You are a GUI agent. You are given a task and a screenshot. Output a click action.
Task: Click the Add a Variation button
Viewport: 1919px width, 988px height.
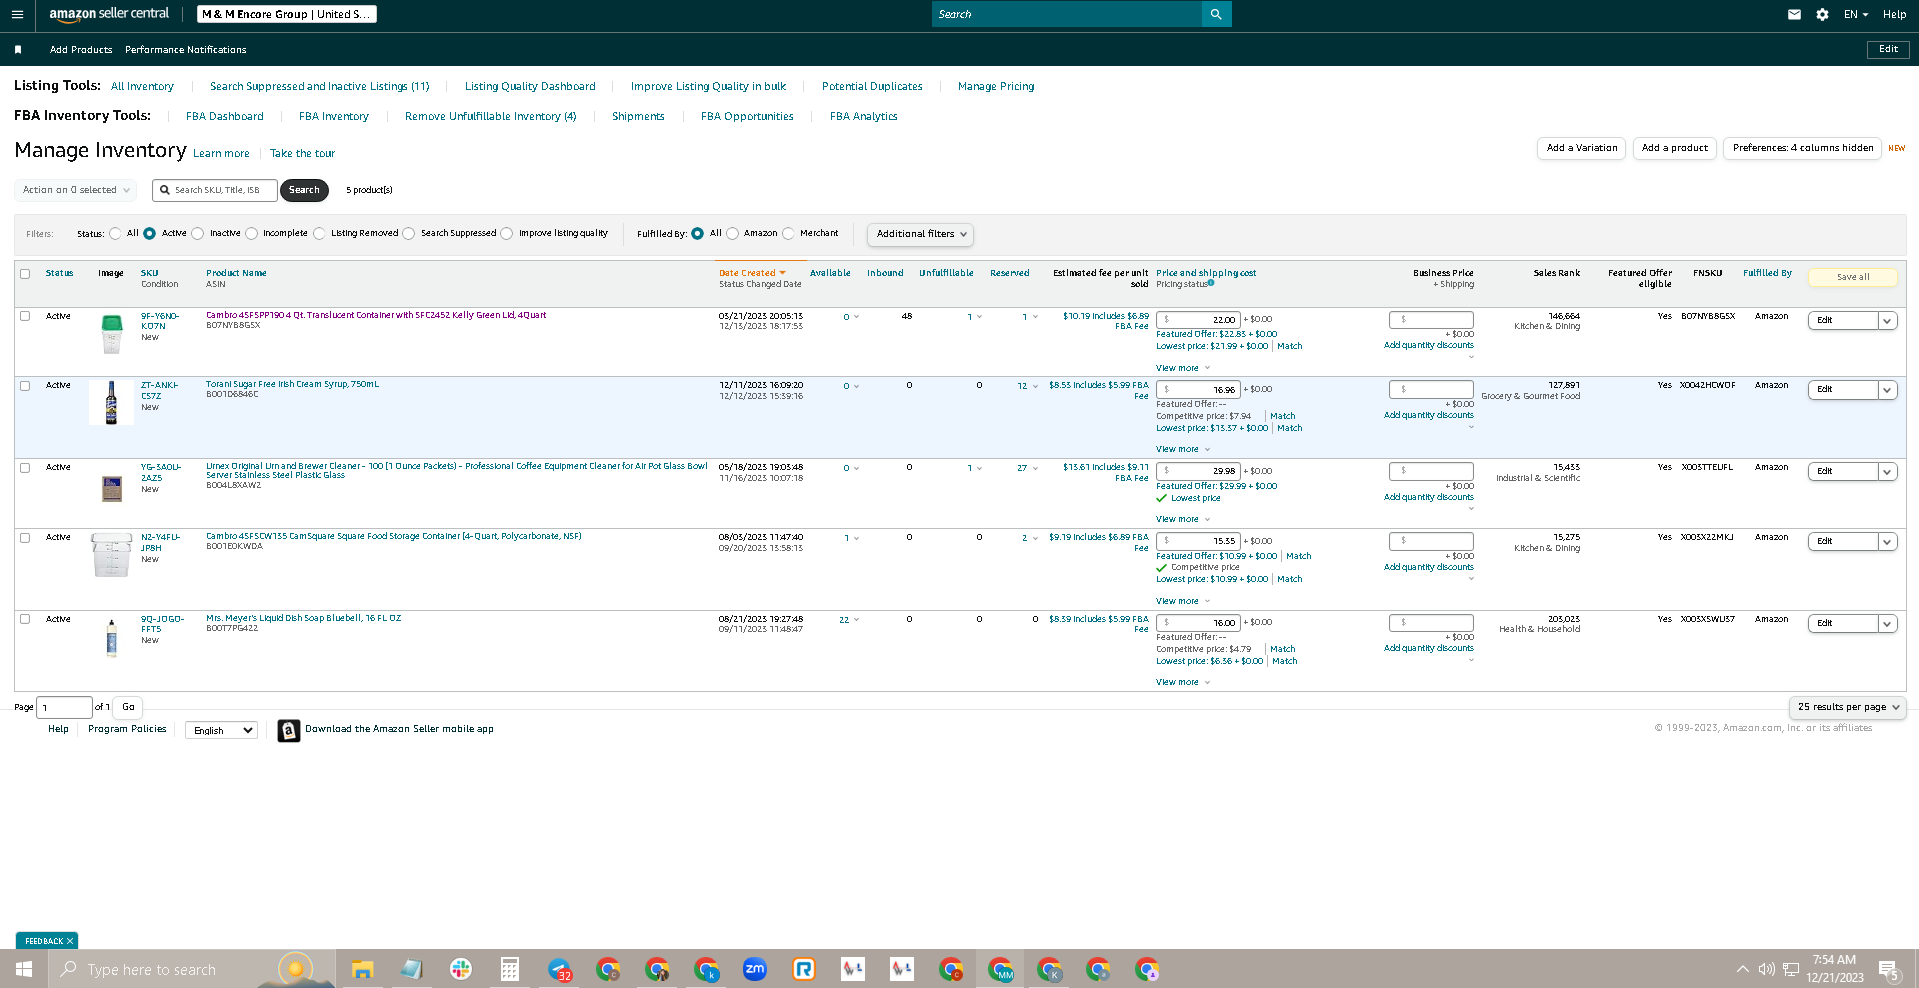click(1581, 148)
